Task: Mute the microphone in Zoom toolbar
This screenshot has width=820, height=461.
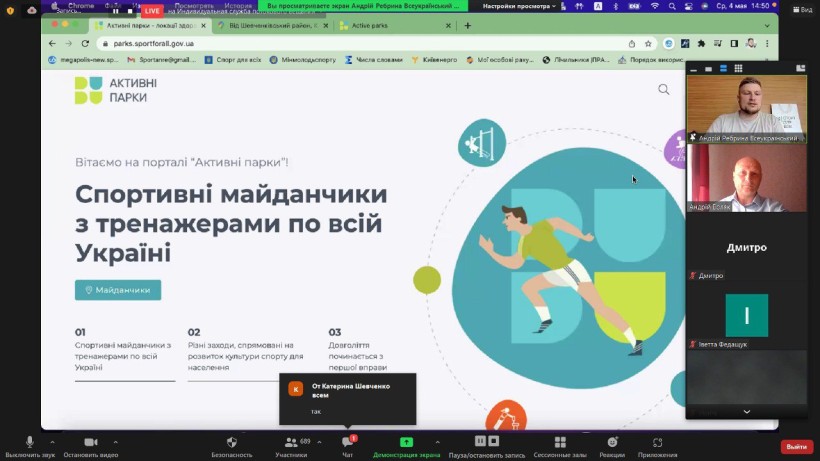Action: (30, 442)
